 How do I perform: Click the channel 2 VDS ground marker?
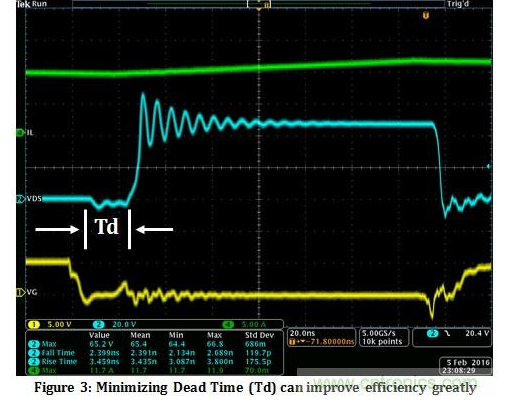[21, 199]
